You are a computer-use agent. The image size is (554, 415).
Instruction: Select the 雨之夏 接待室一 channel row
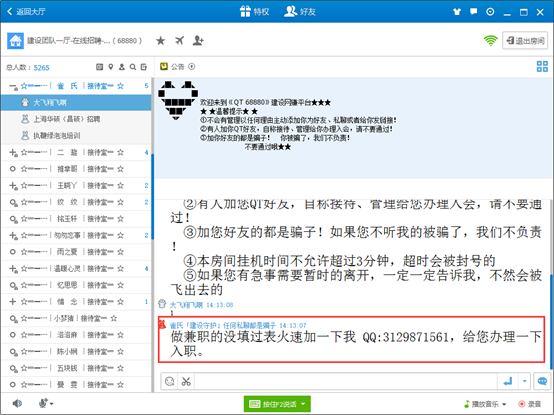76,252
